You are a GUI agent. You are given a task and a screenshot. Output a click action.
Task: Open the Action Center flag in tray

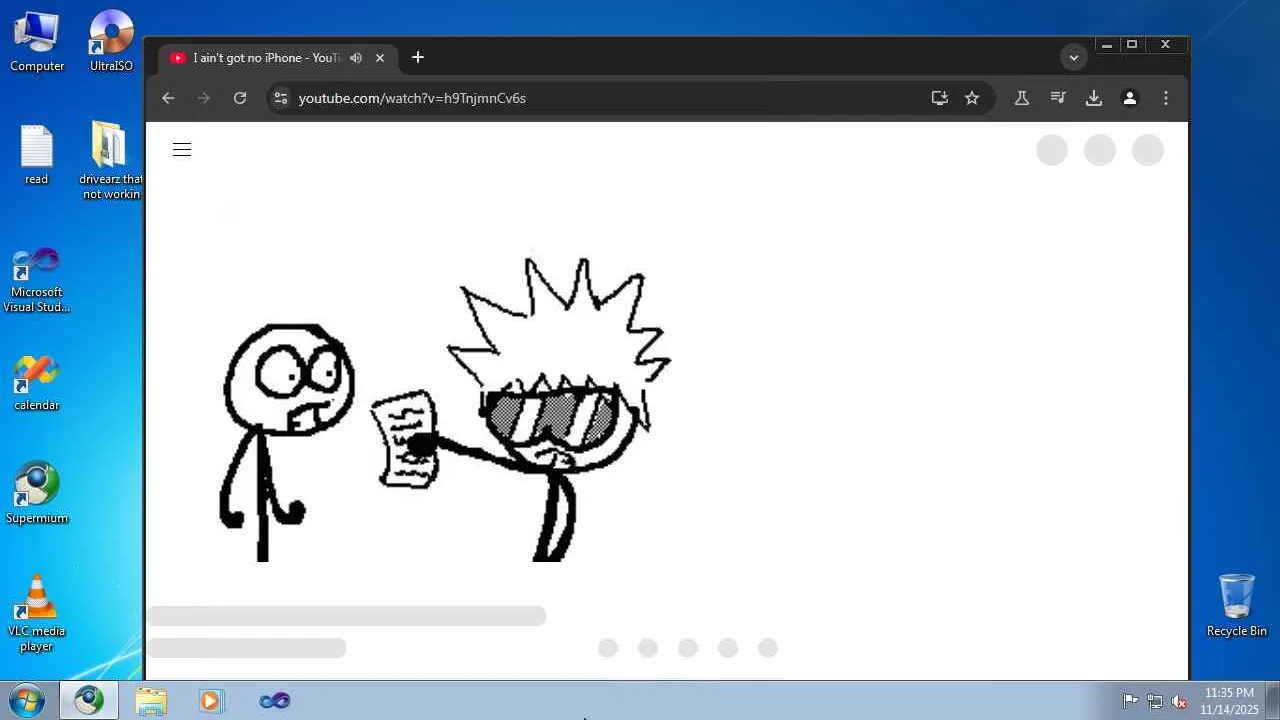pos(1130,701)
